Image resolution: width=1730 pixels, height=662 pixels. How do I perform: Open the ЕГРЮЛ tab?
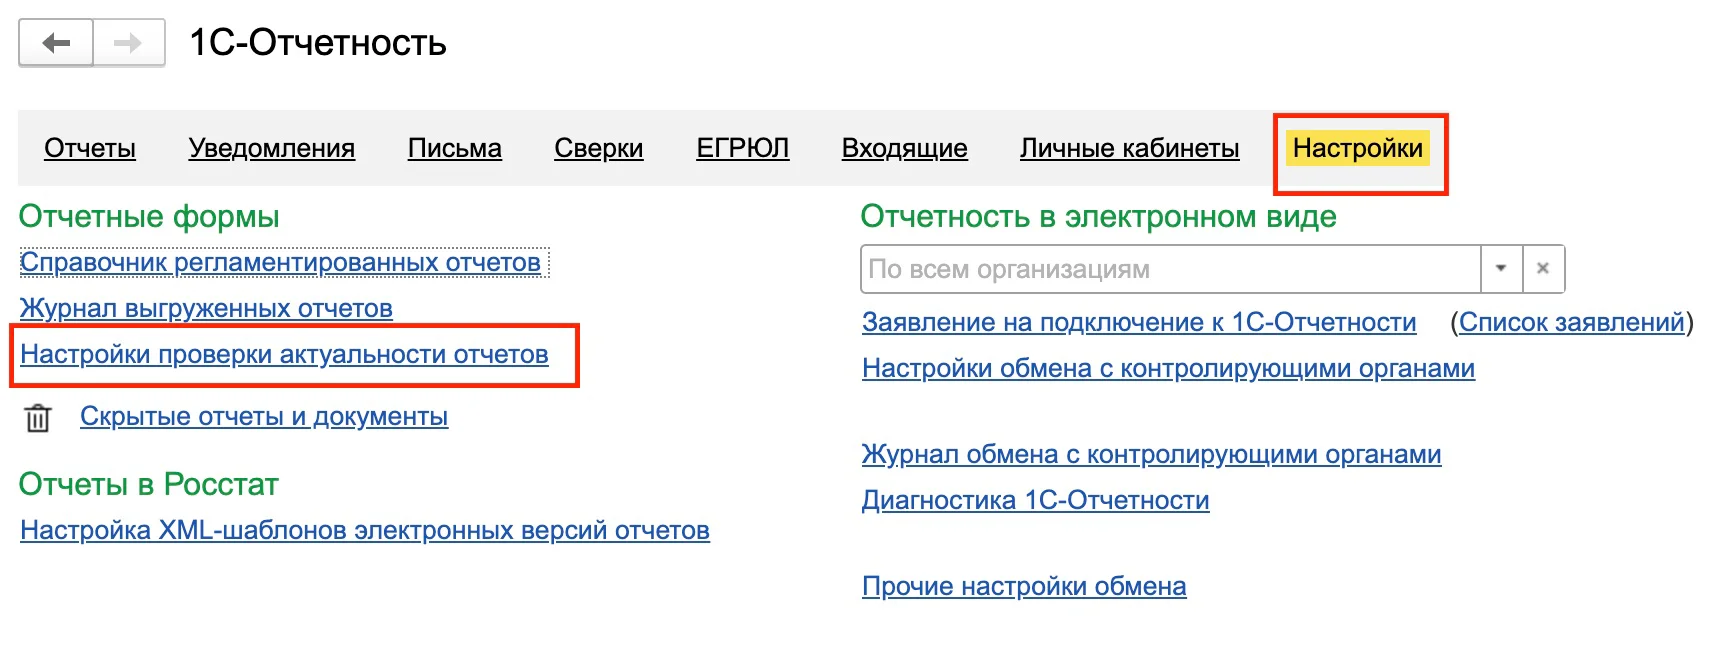[743, 148]
